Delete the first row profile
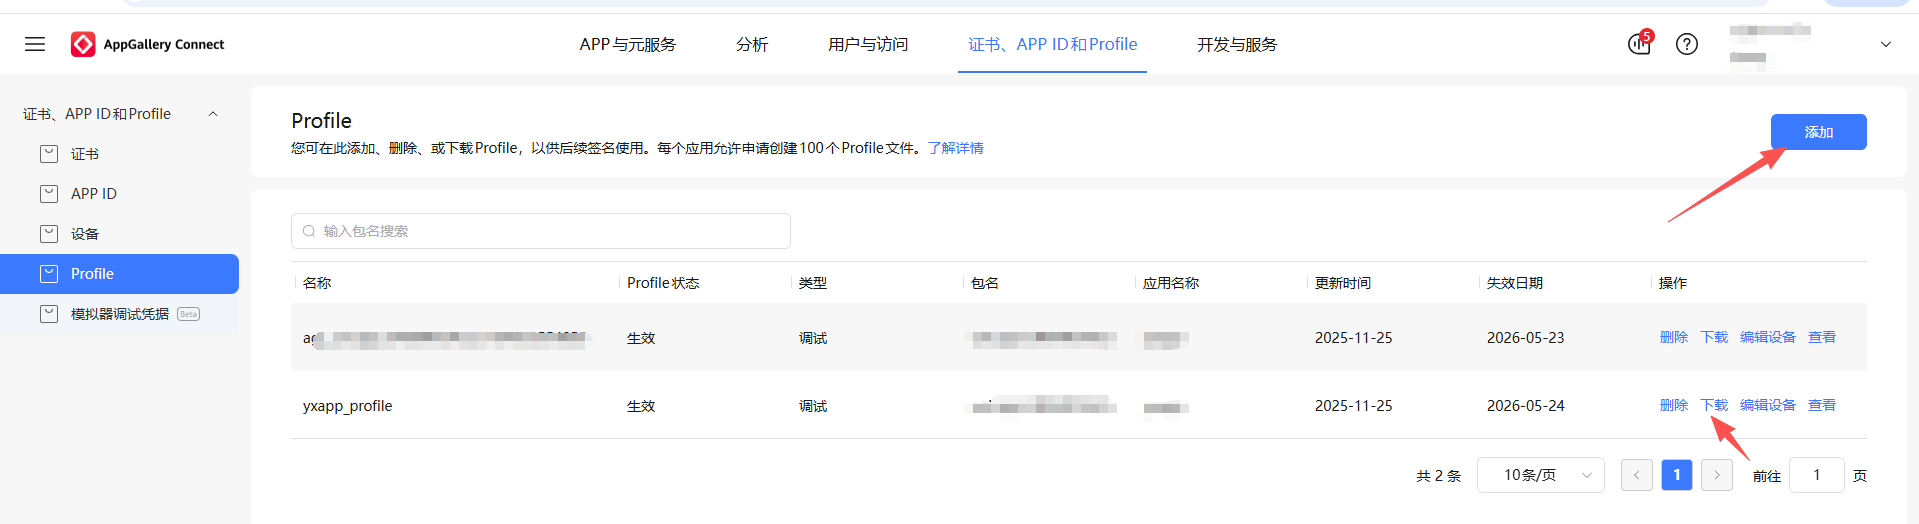1919x524 pixels. pos(1673,337)
